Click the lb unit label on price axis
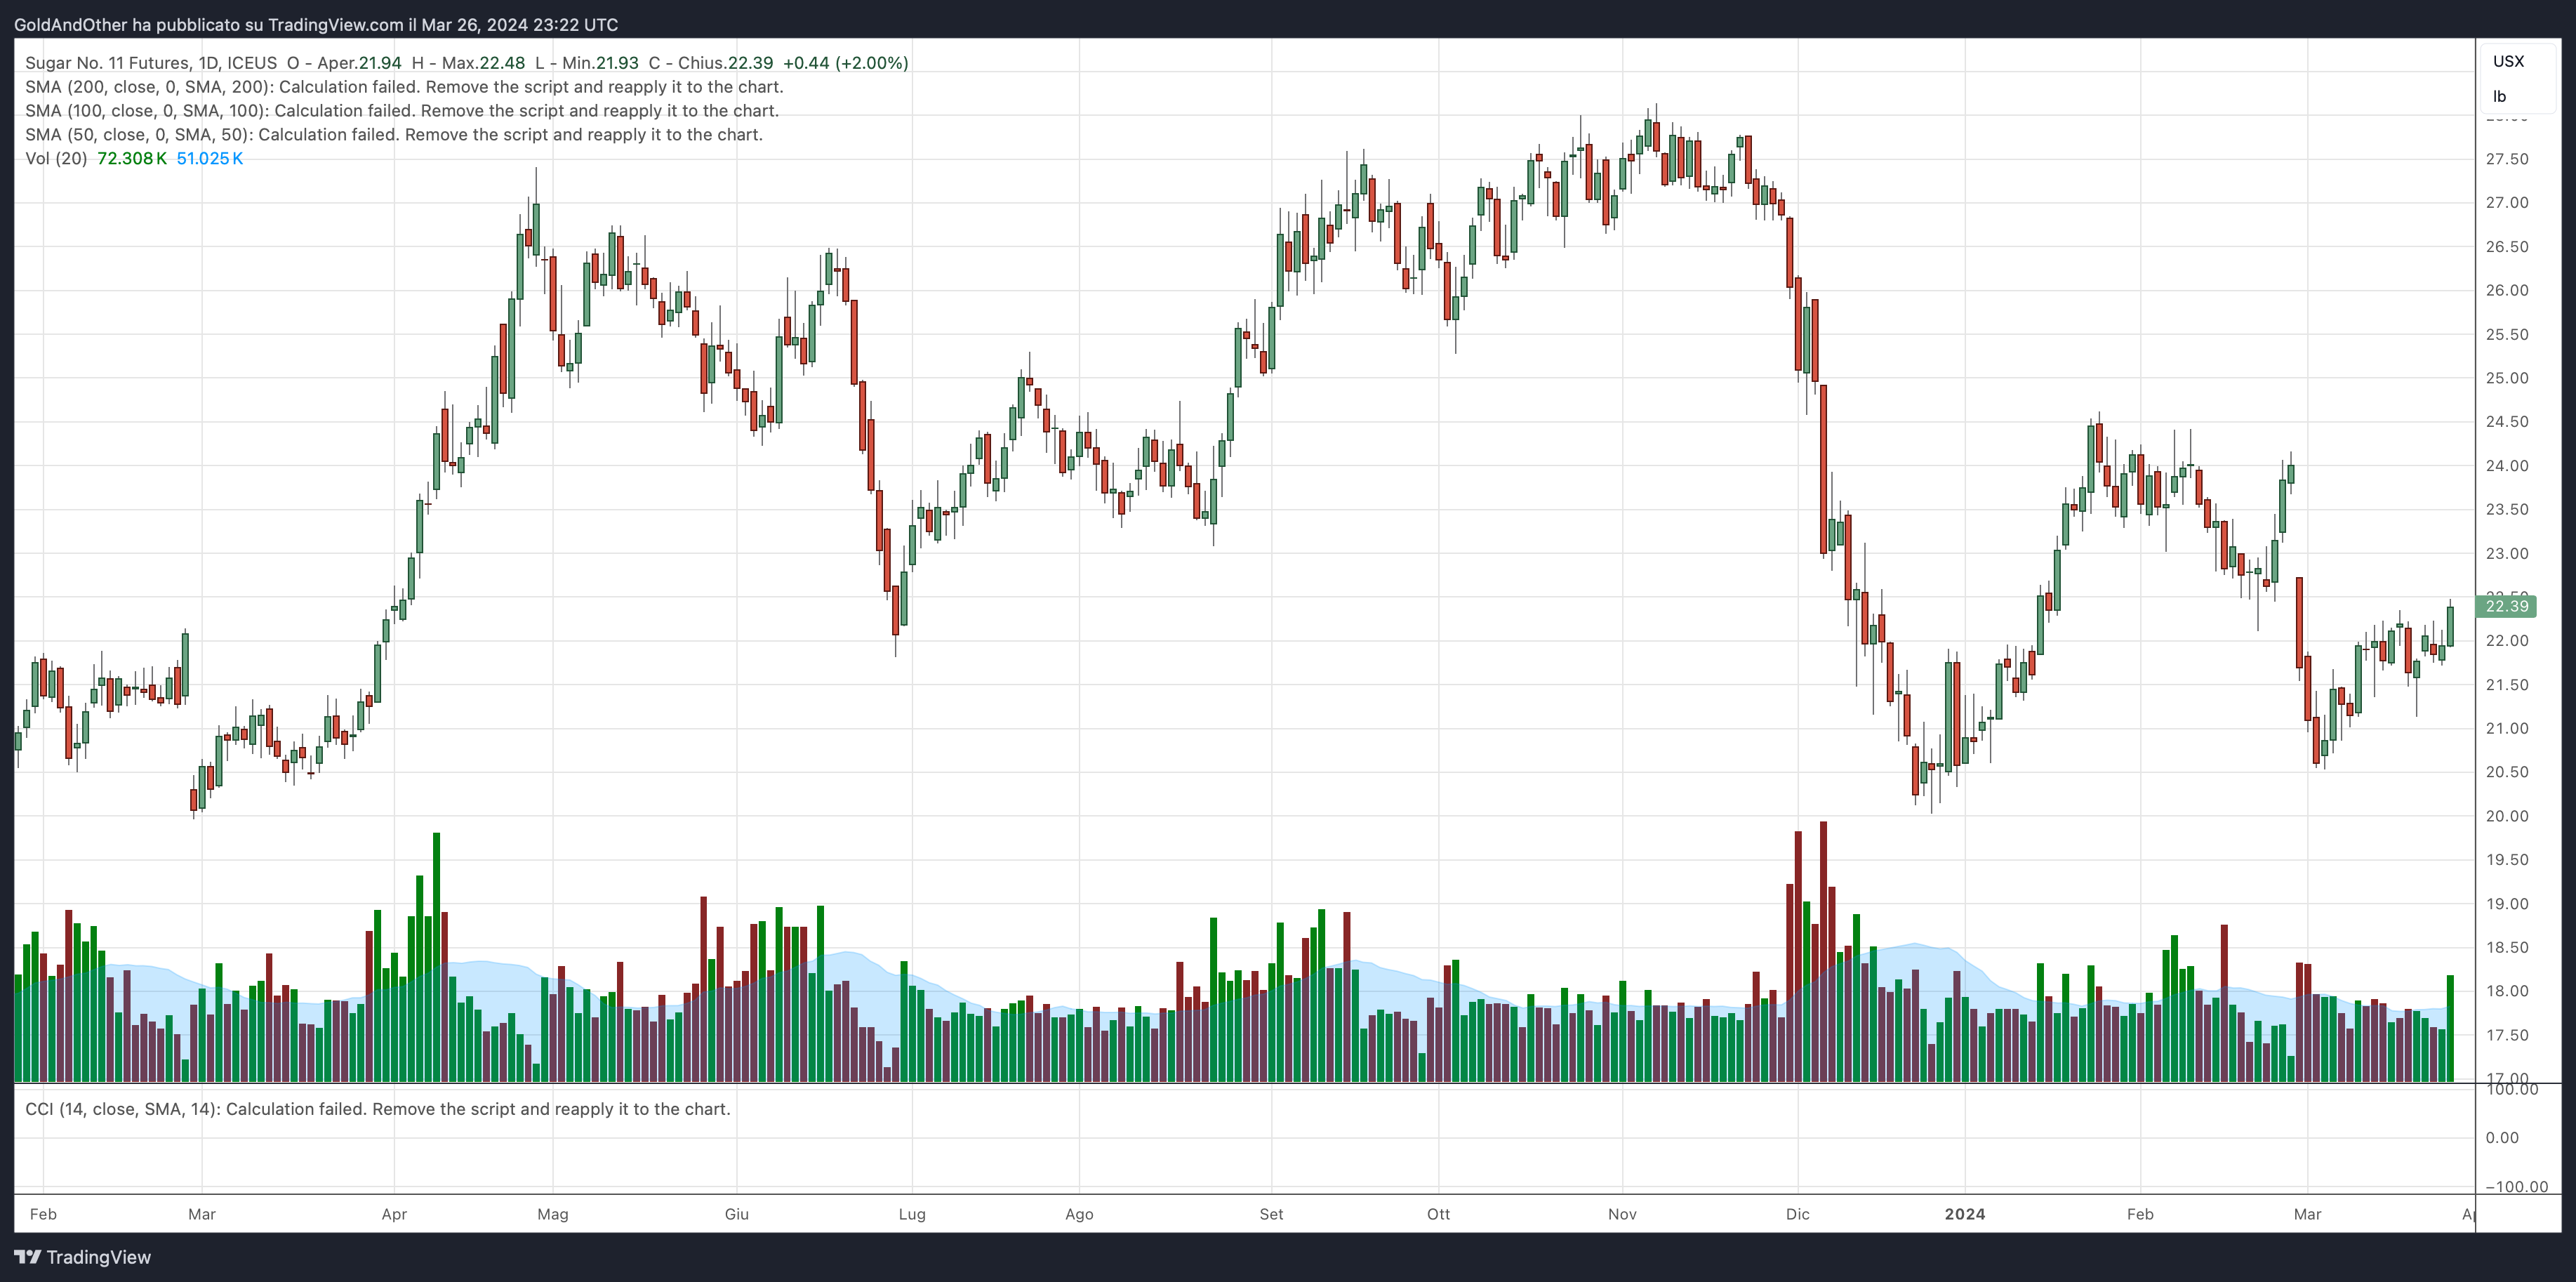The image size is (2576, 1282). [2499, 97]
